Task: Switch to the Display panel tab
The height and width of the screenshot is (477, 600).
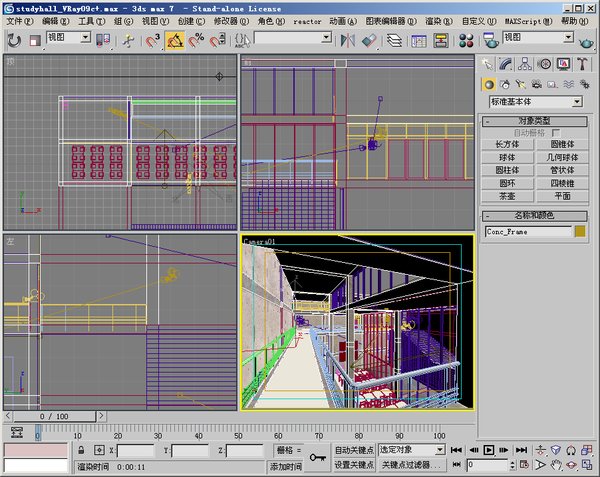Action: point(563,64)
